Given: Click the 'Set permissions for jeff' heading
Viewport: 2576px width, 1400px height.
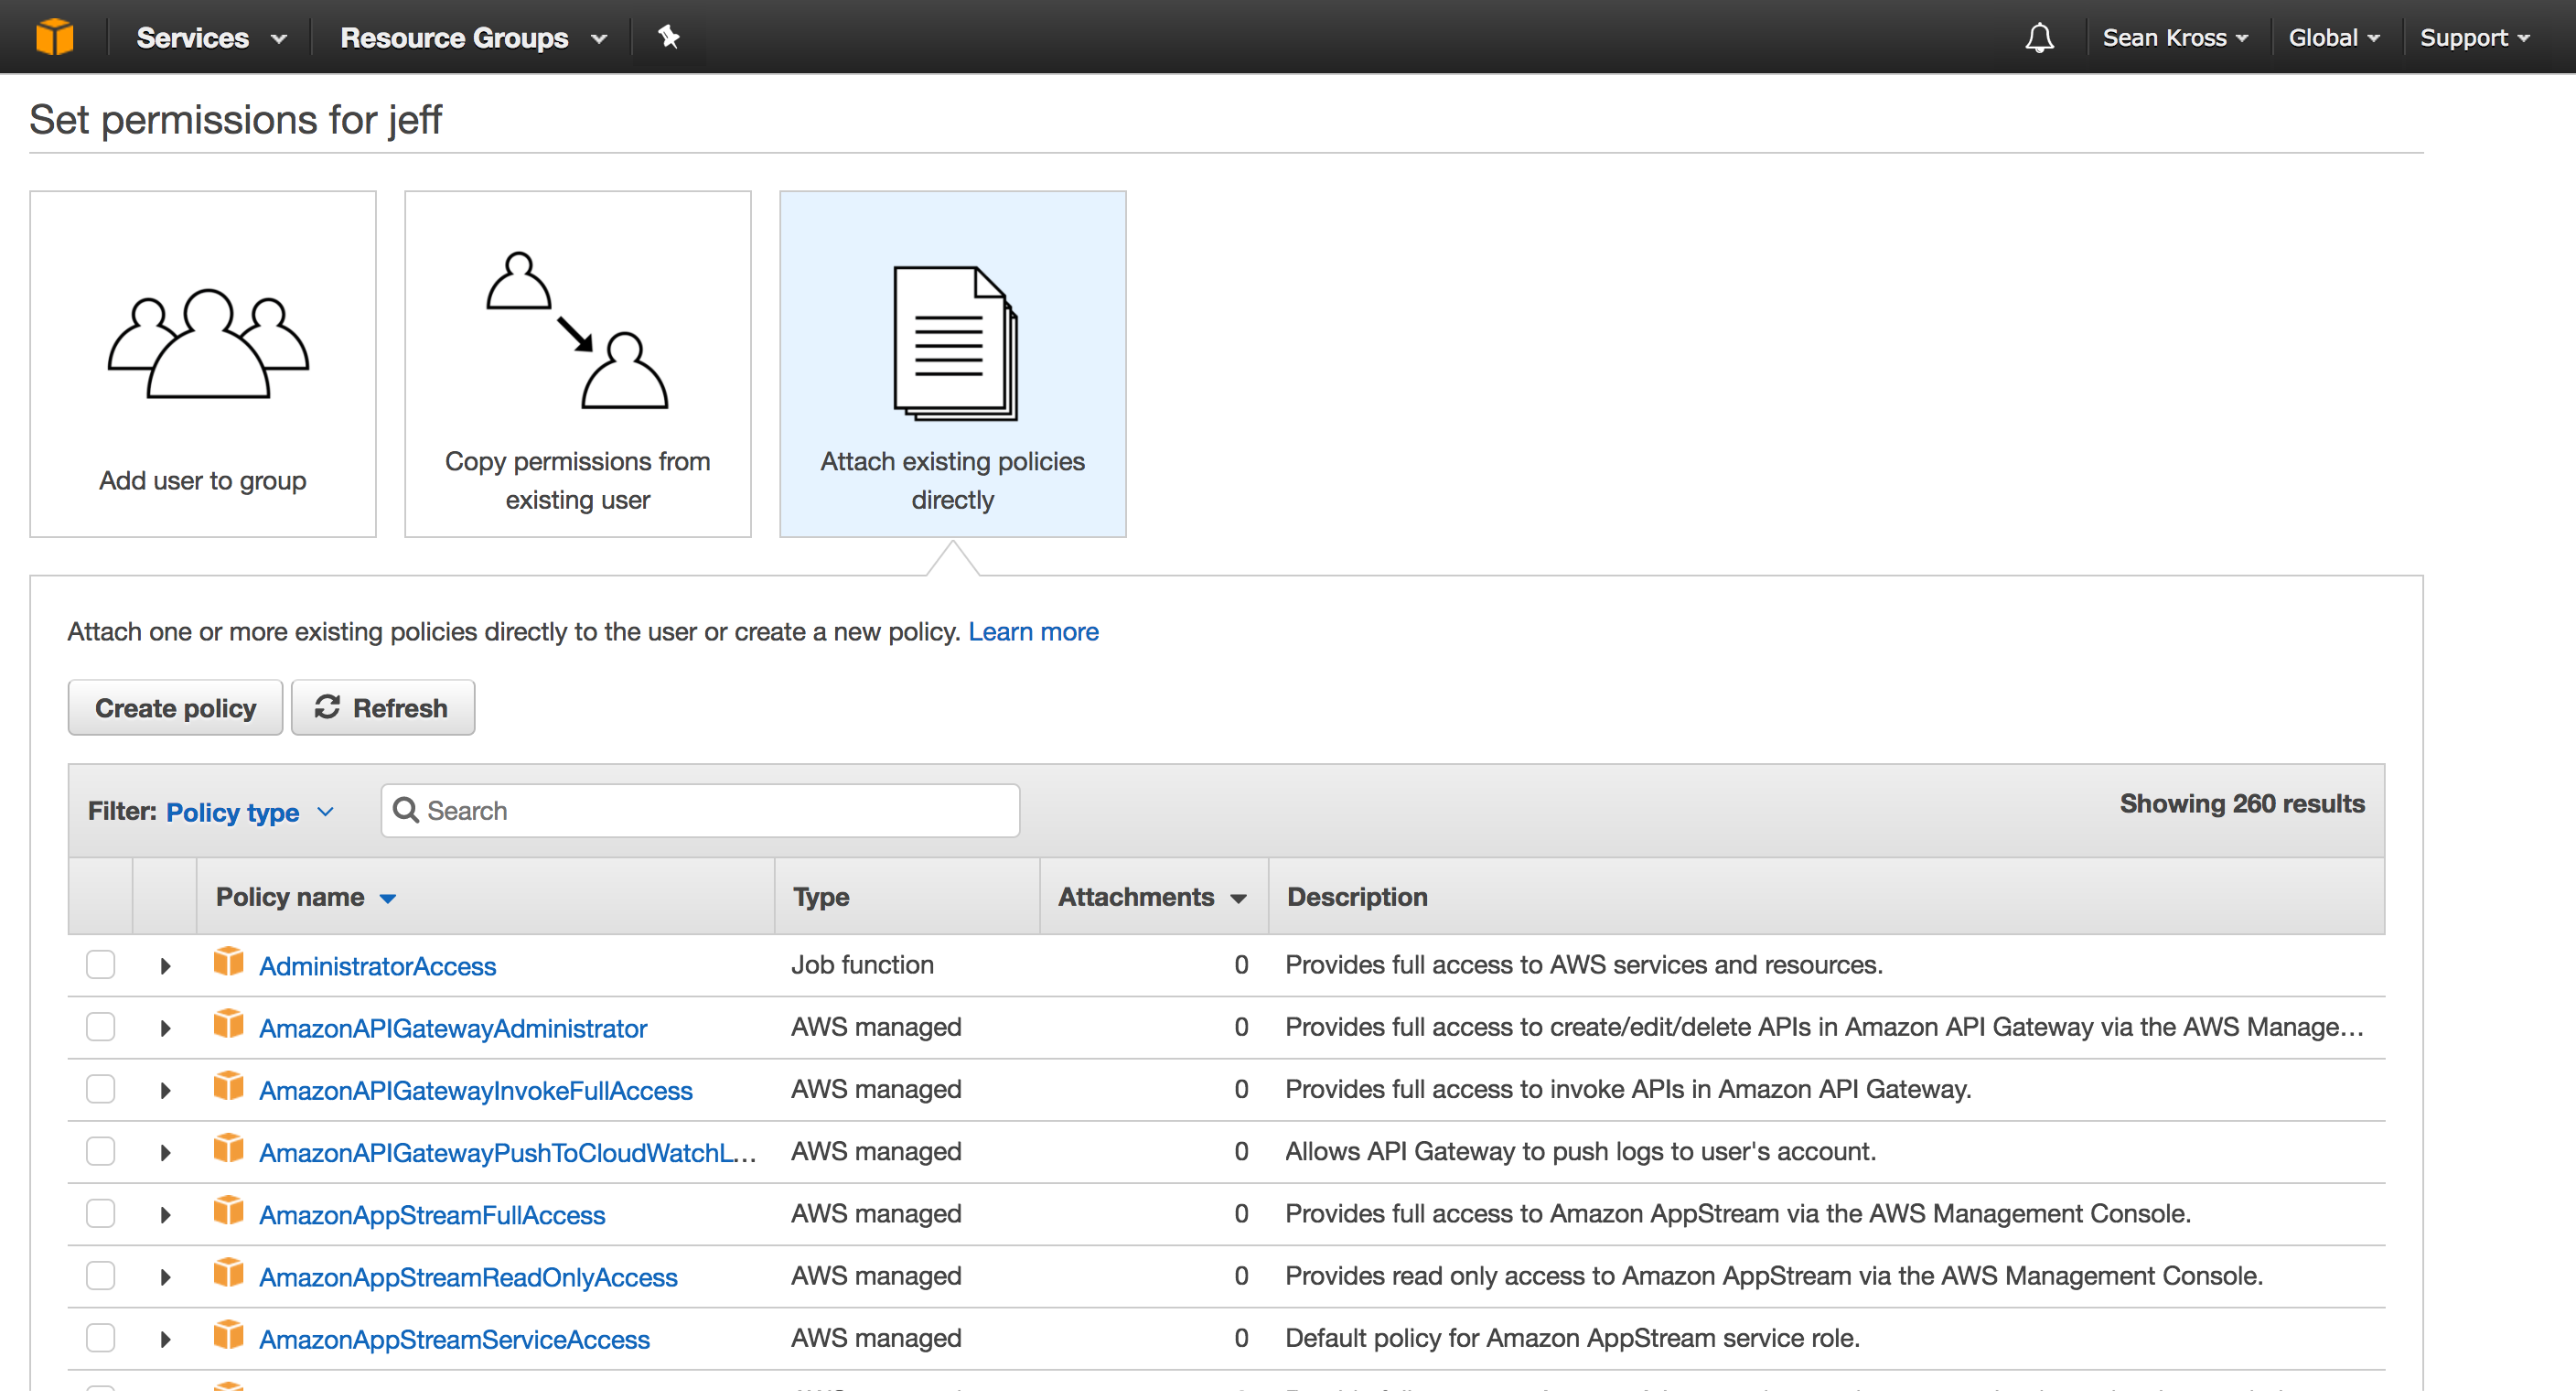Looking at the screenshot, I should tap(236, 120).
